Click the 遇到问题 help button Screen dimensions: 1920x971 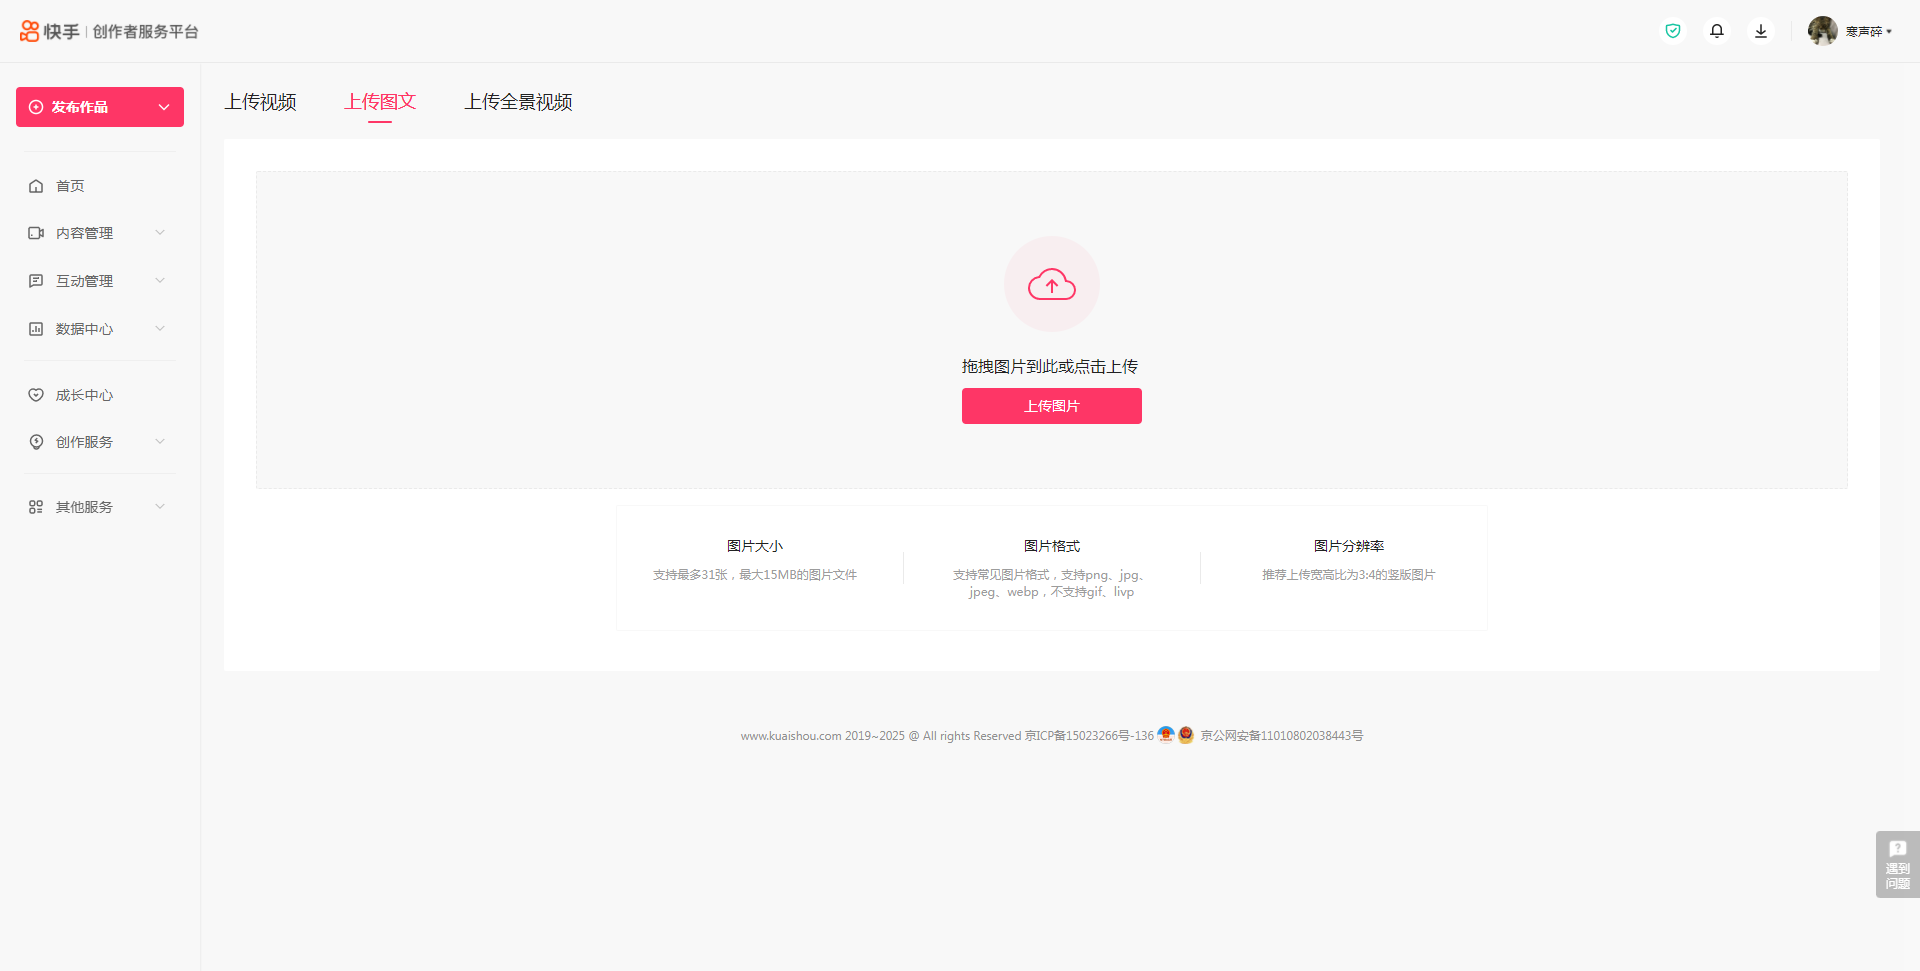[1898, 865]
